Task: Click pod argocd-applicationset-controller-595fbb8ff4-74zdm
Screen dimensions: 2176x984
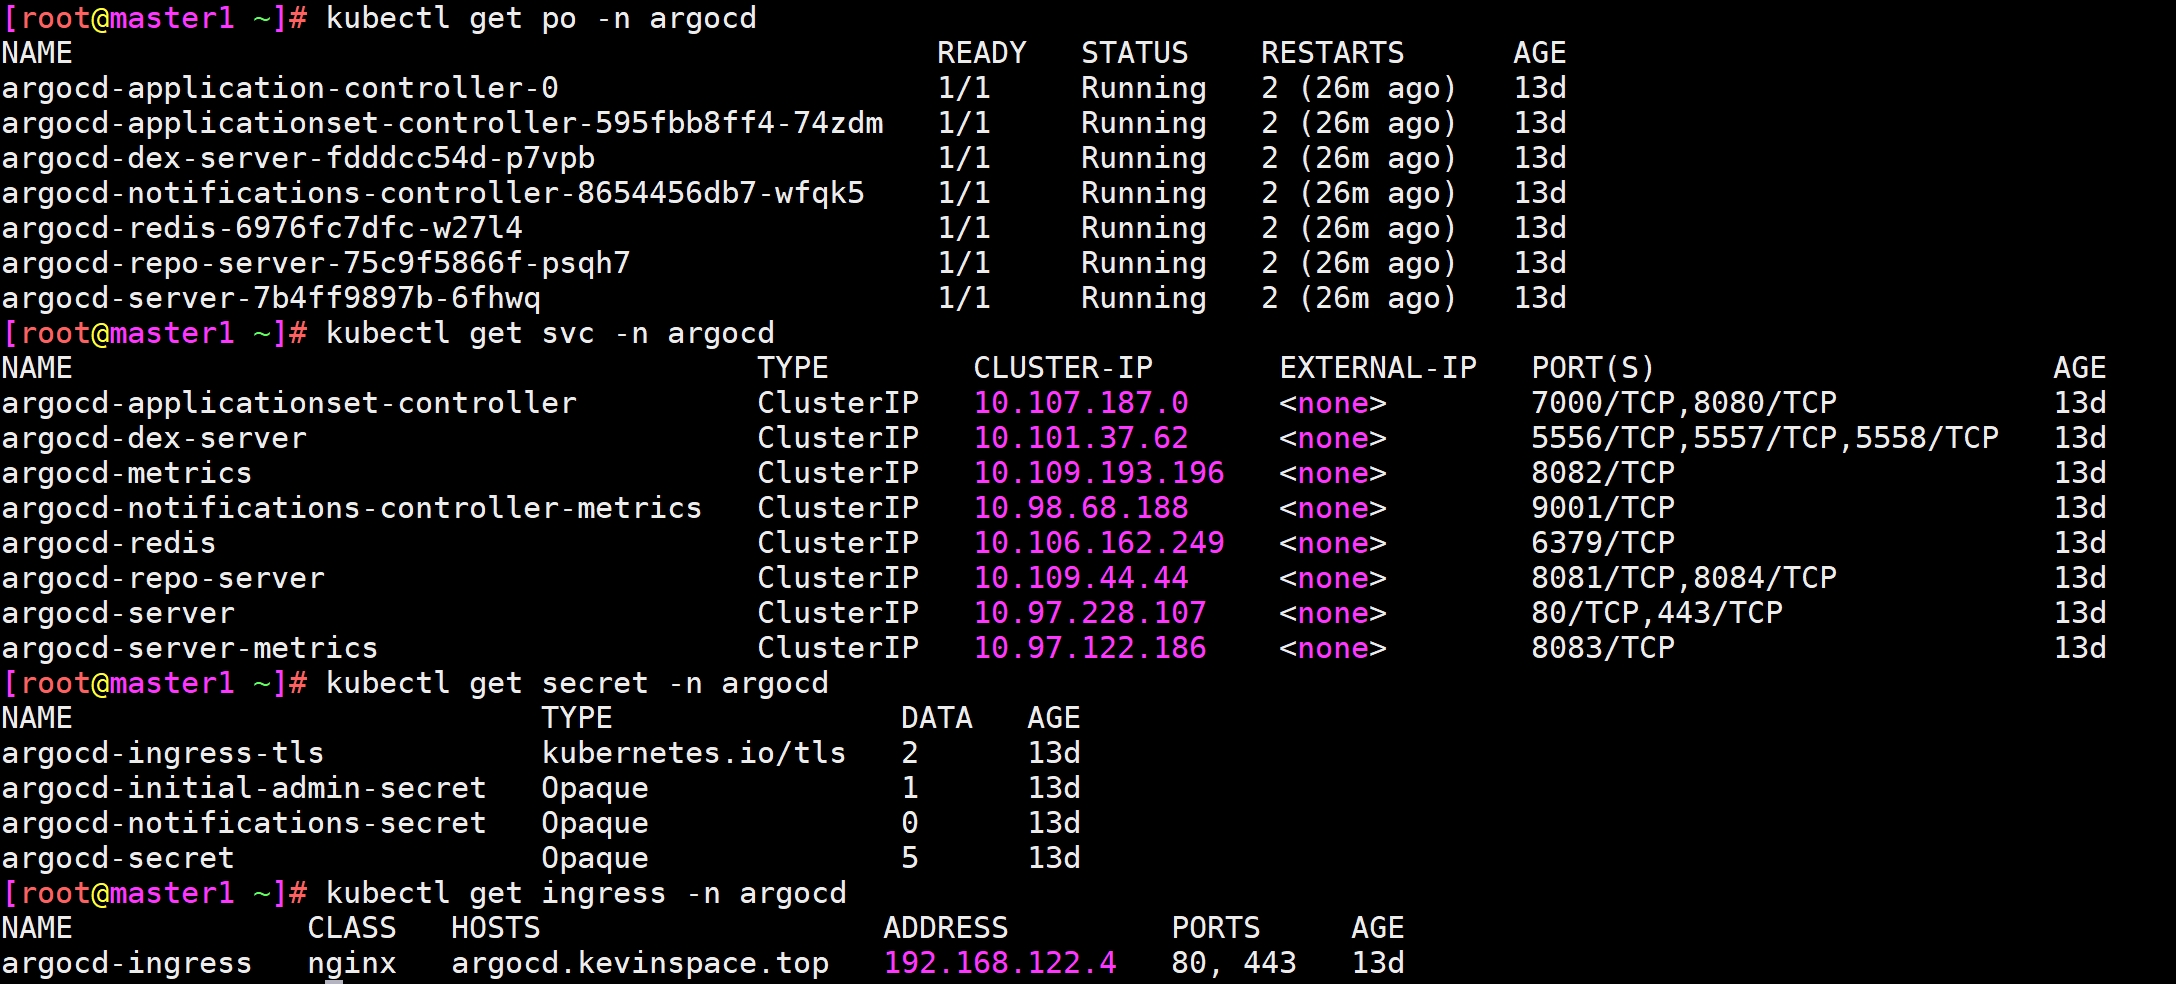Action: tap(443, 124)
